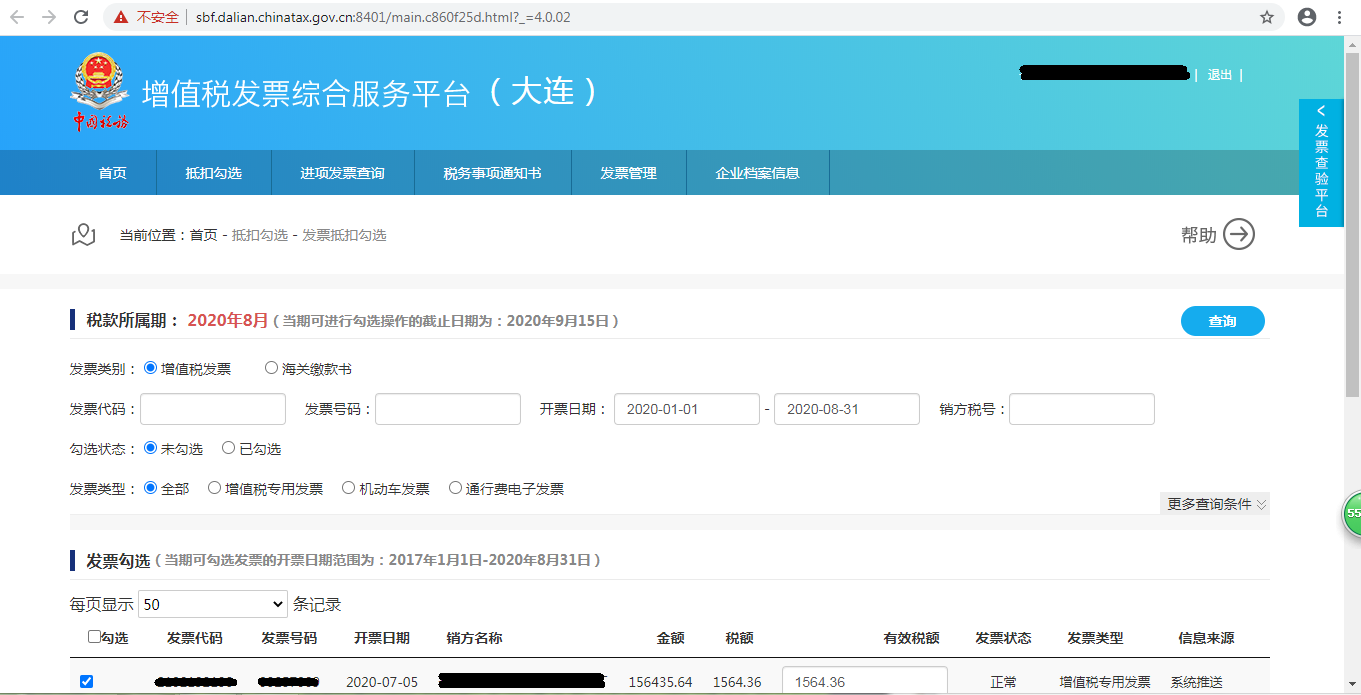Select the 海关缴款书 invoice category radio button
This screenshot has height=695, width=1361.
coord(270,366)
